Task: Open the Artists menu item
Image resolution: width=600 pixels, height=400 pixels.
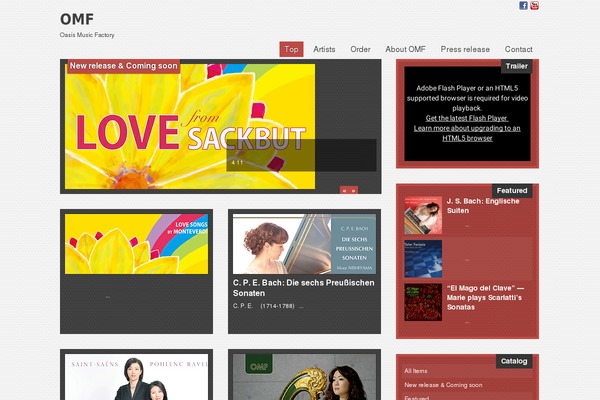Action: tap(324, 49)
